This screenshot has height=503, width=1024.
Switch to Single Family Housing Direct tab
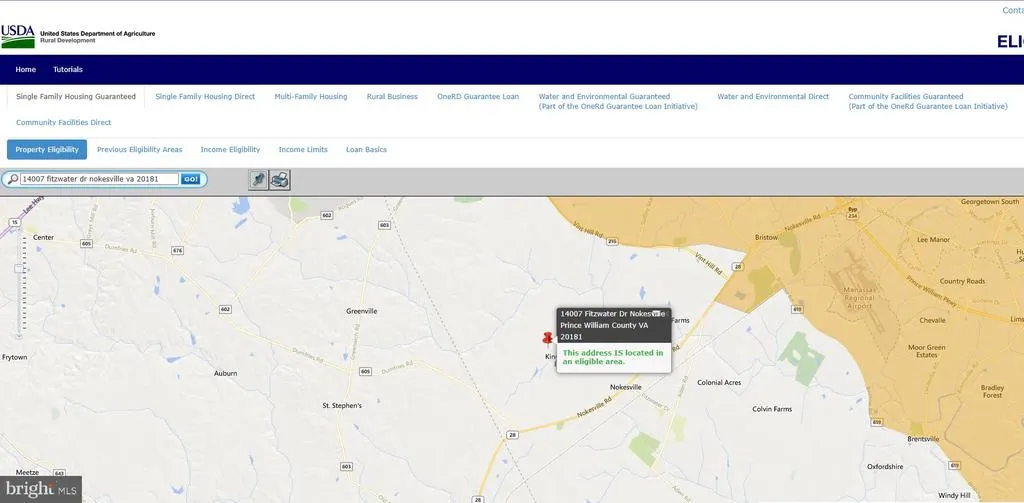coord(205,96)
